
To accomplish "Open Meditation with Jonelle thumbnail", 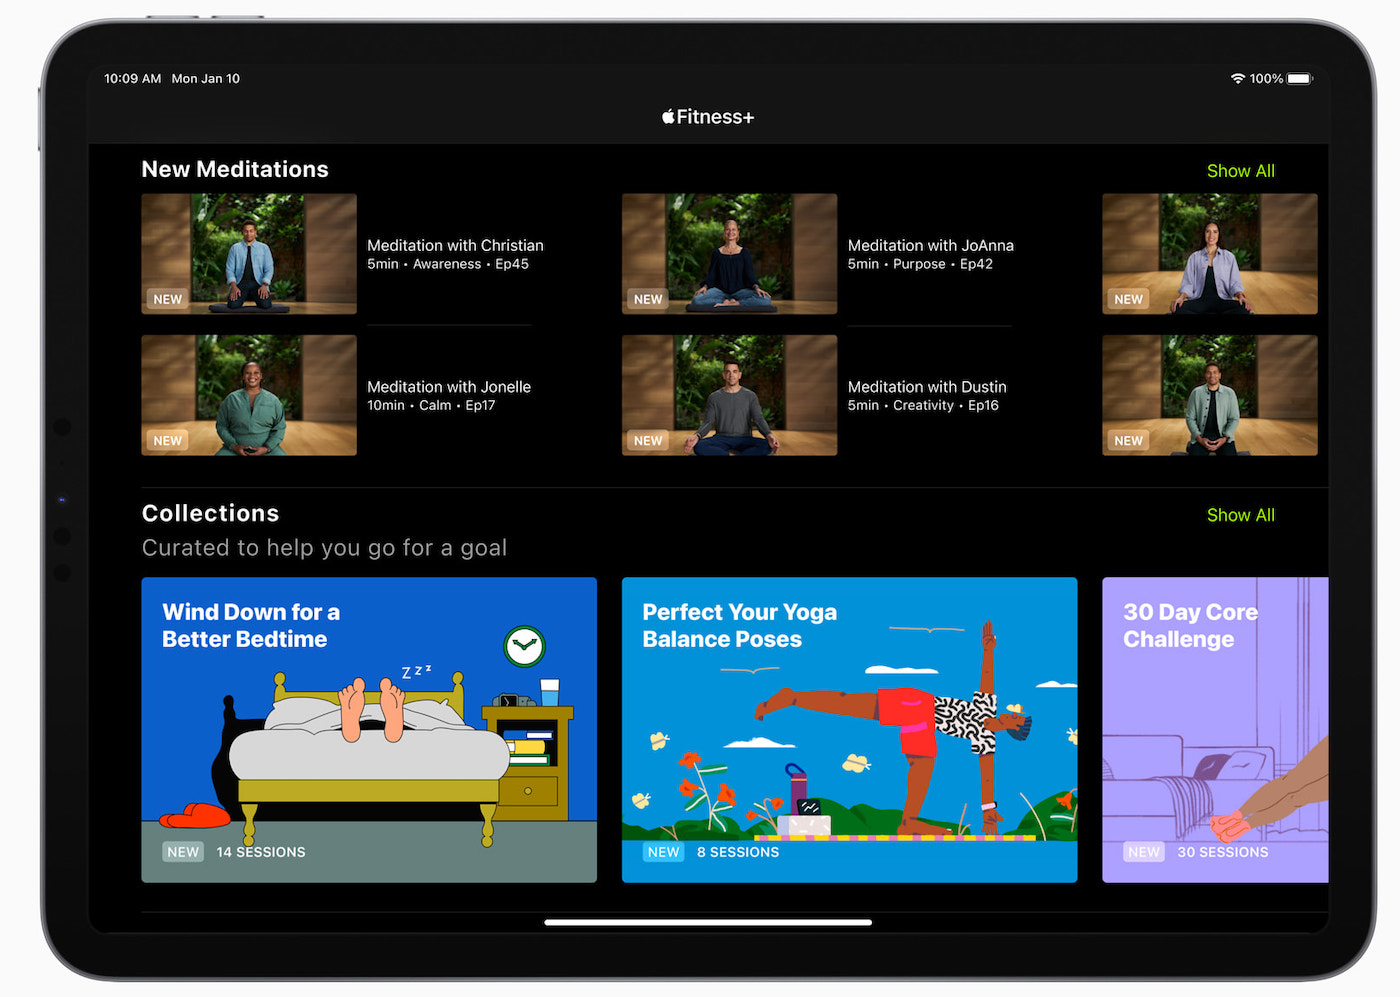I will pos(249,395).
